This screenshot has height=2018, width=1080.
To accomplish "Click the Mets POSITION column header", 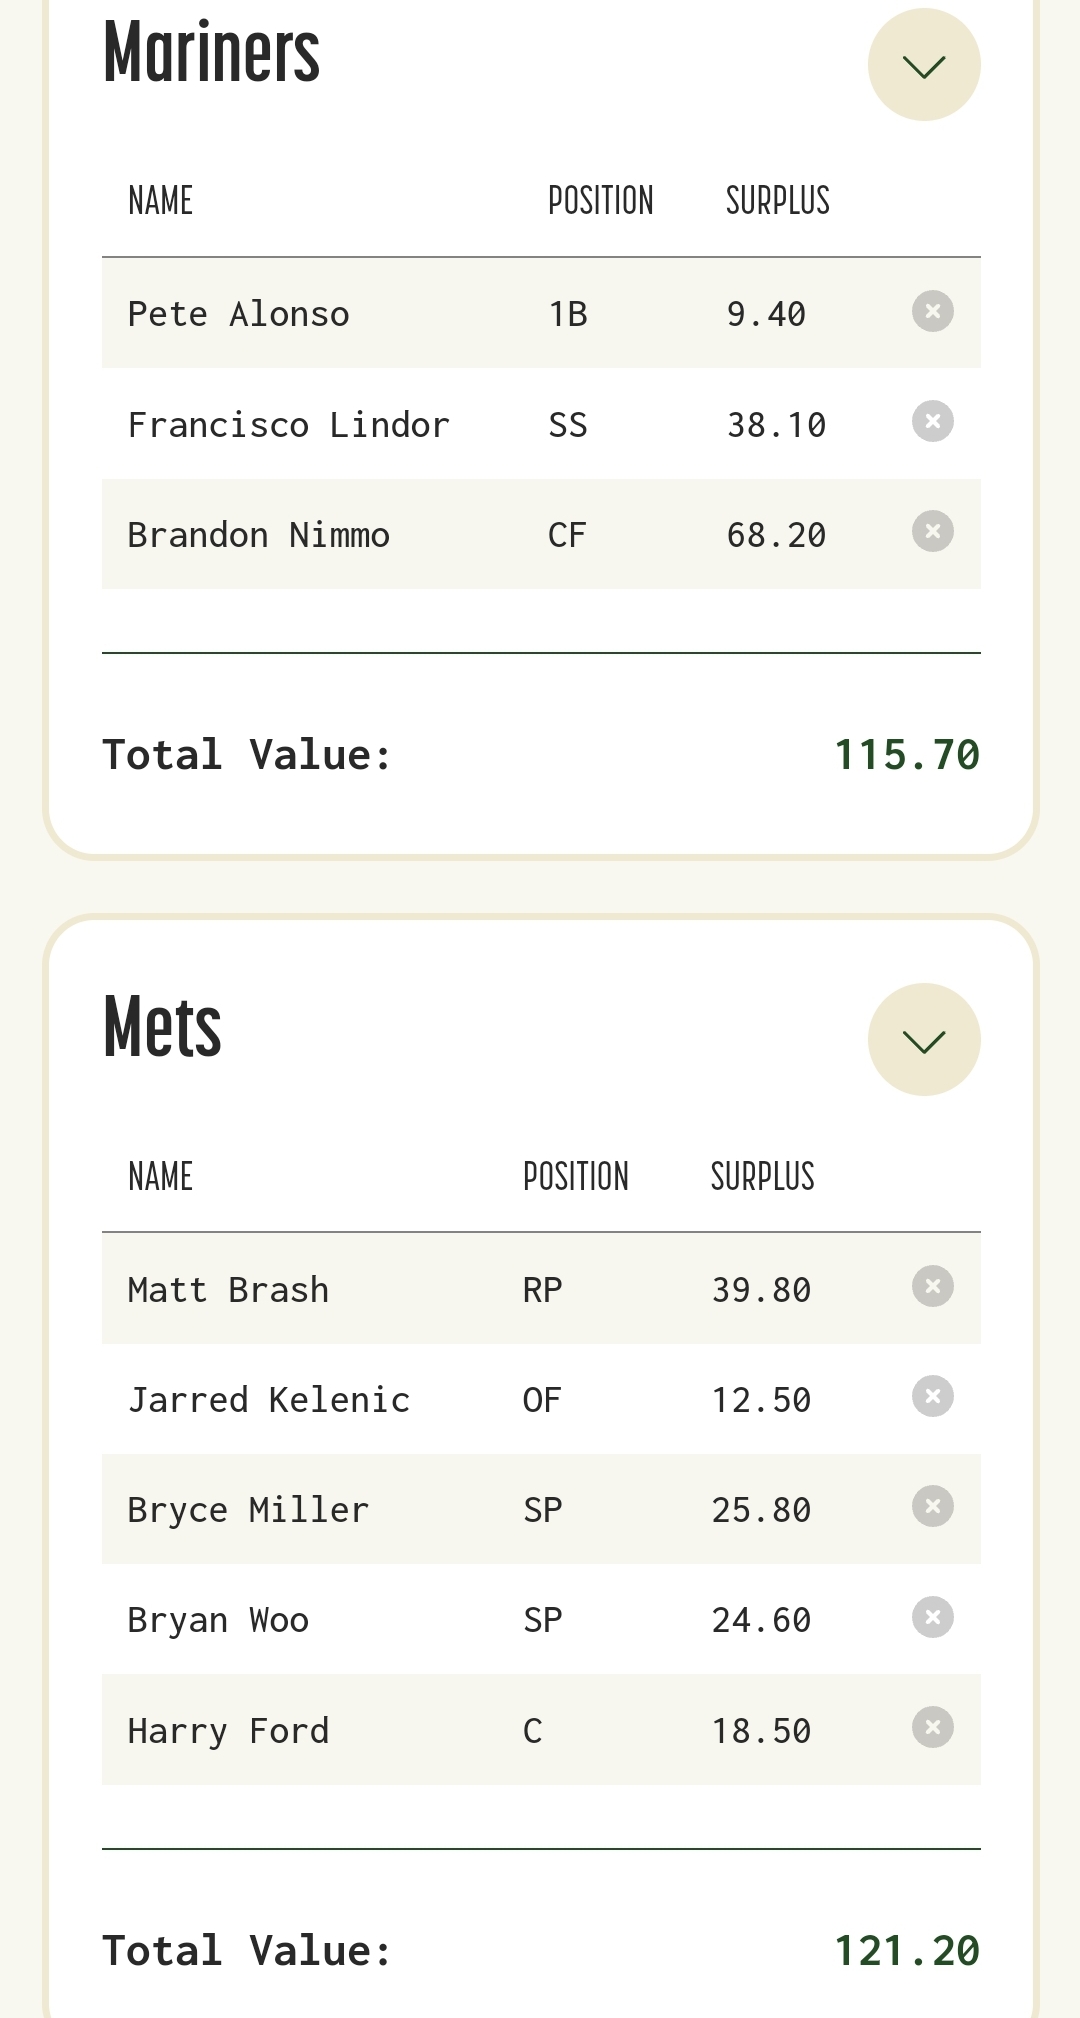I will 575,1177.
